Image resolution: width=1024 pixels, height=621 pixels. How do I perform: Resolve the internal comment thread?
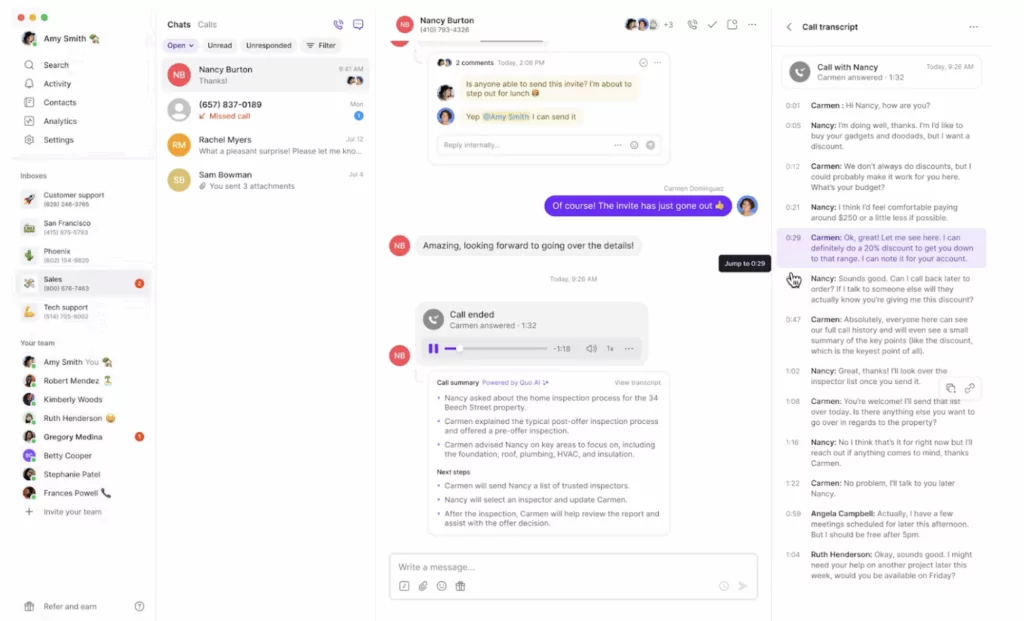[x=643, y=63]
